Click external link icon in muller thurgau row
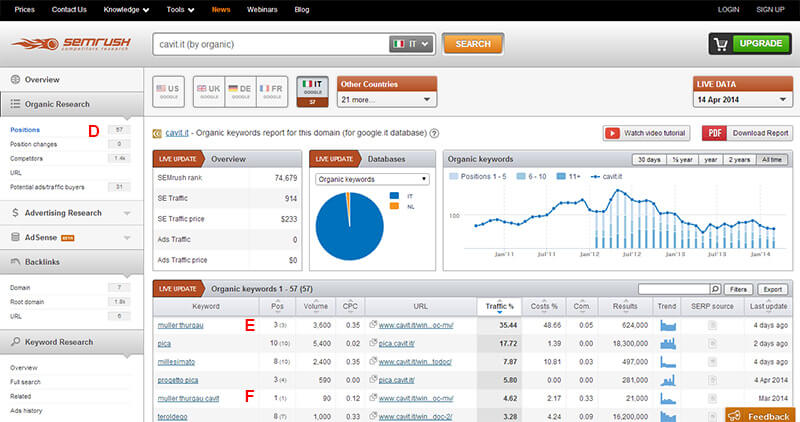 pos(373,325)
